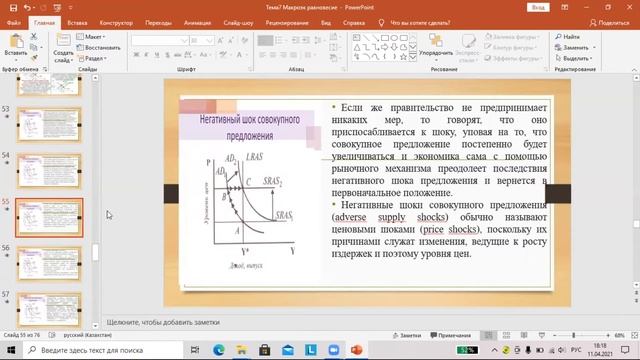Switch to normal view in status bar
Viewport: 640px width, 360px height.
[x=489, y=335]
